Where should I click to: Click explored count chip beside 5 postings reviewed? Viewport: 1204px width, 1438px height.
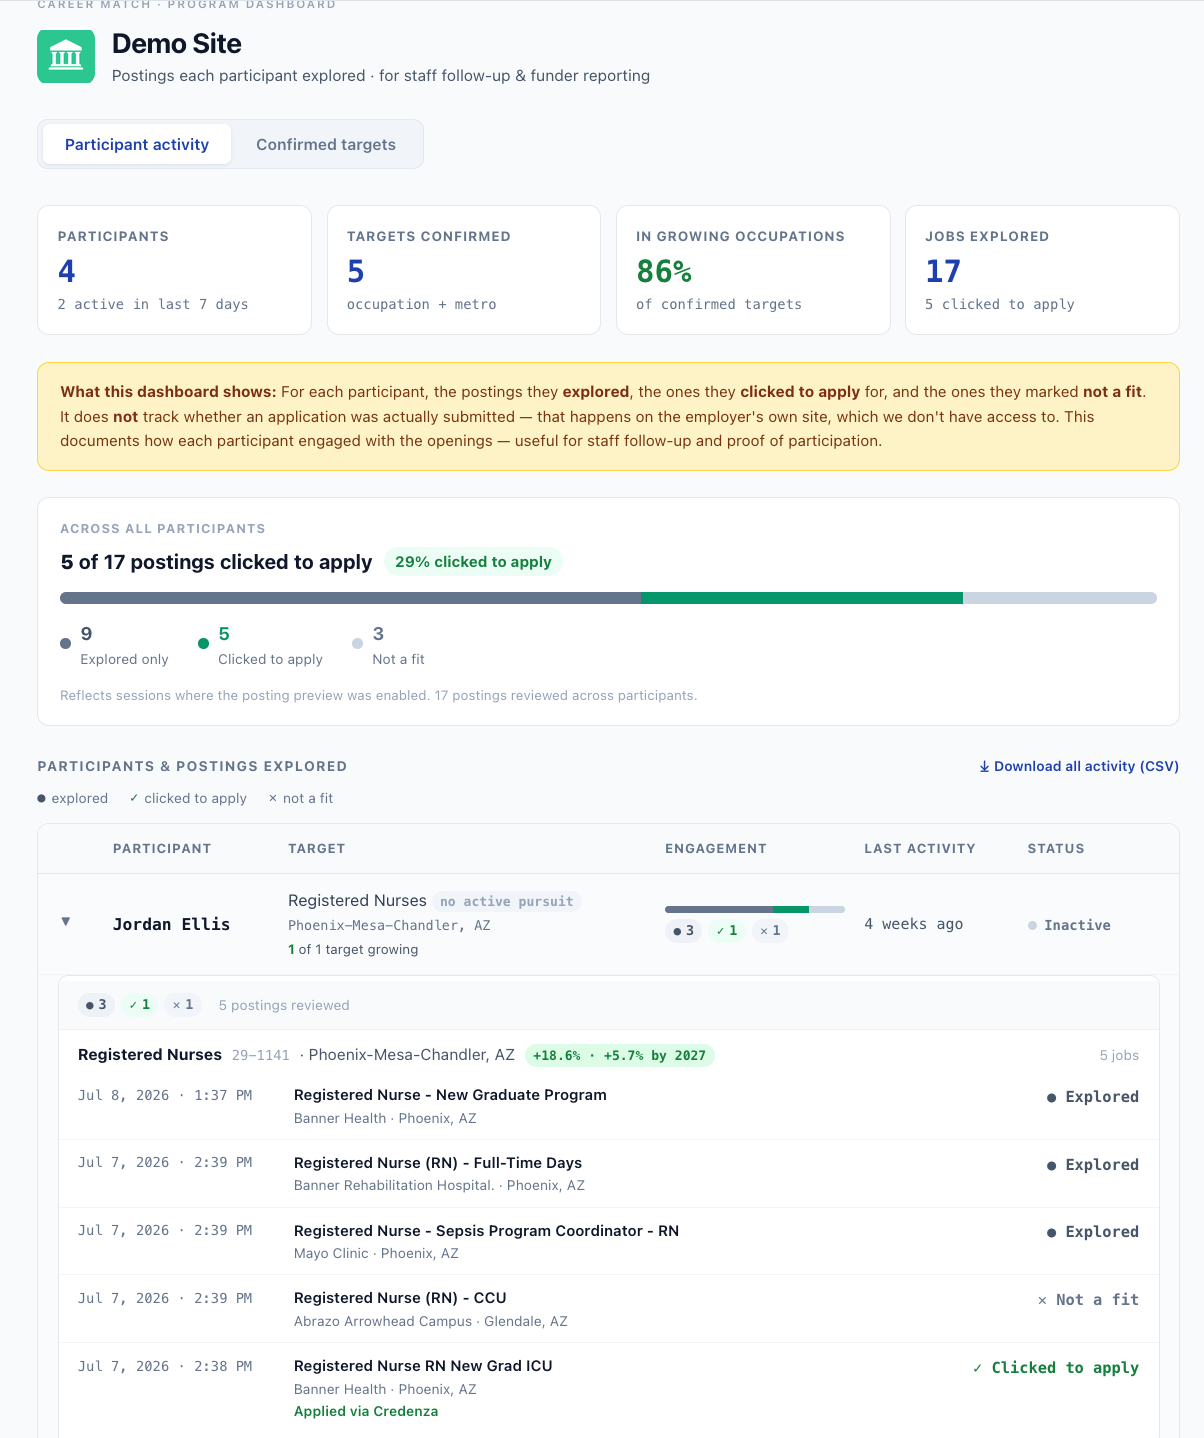[97, 1005]
